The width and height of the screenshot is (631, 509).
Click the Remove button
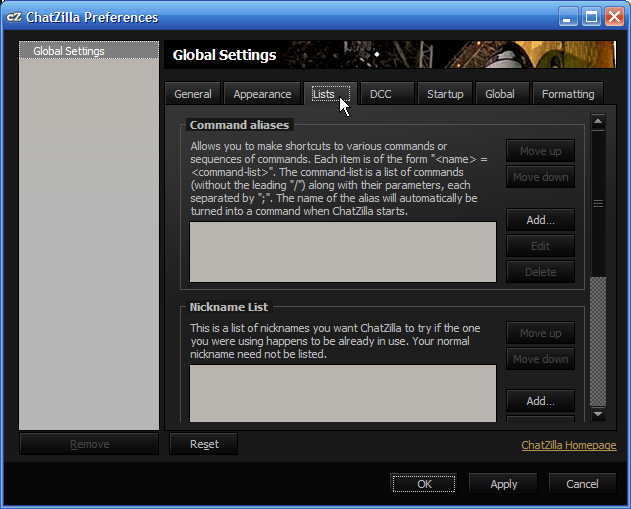coord(89,444)
